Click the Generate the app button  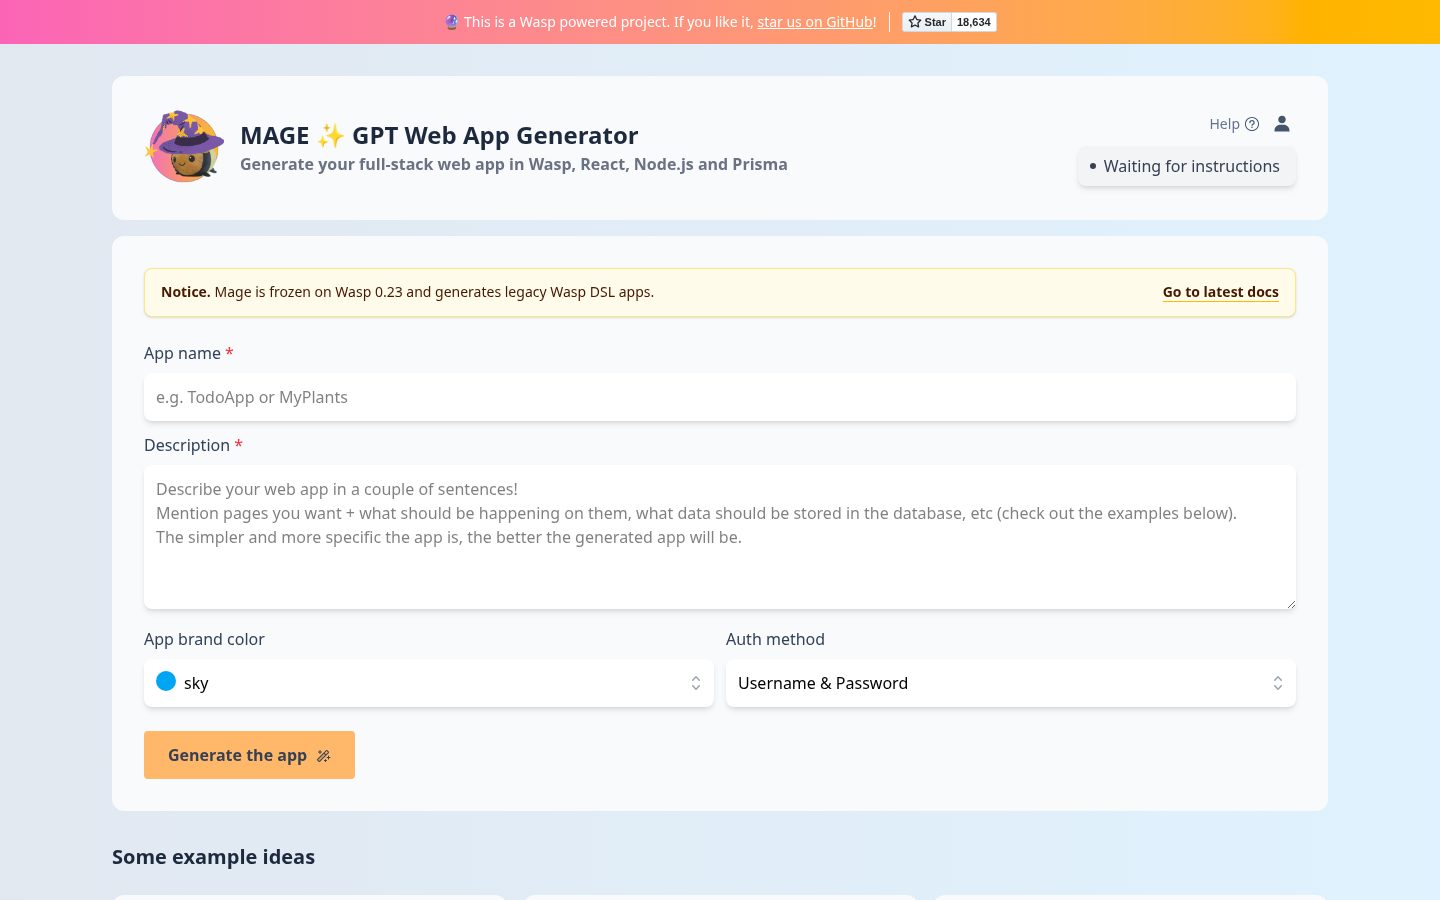(249, 755)
